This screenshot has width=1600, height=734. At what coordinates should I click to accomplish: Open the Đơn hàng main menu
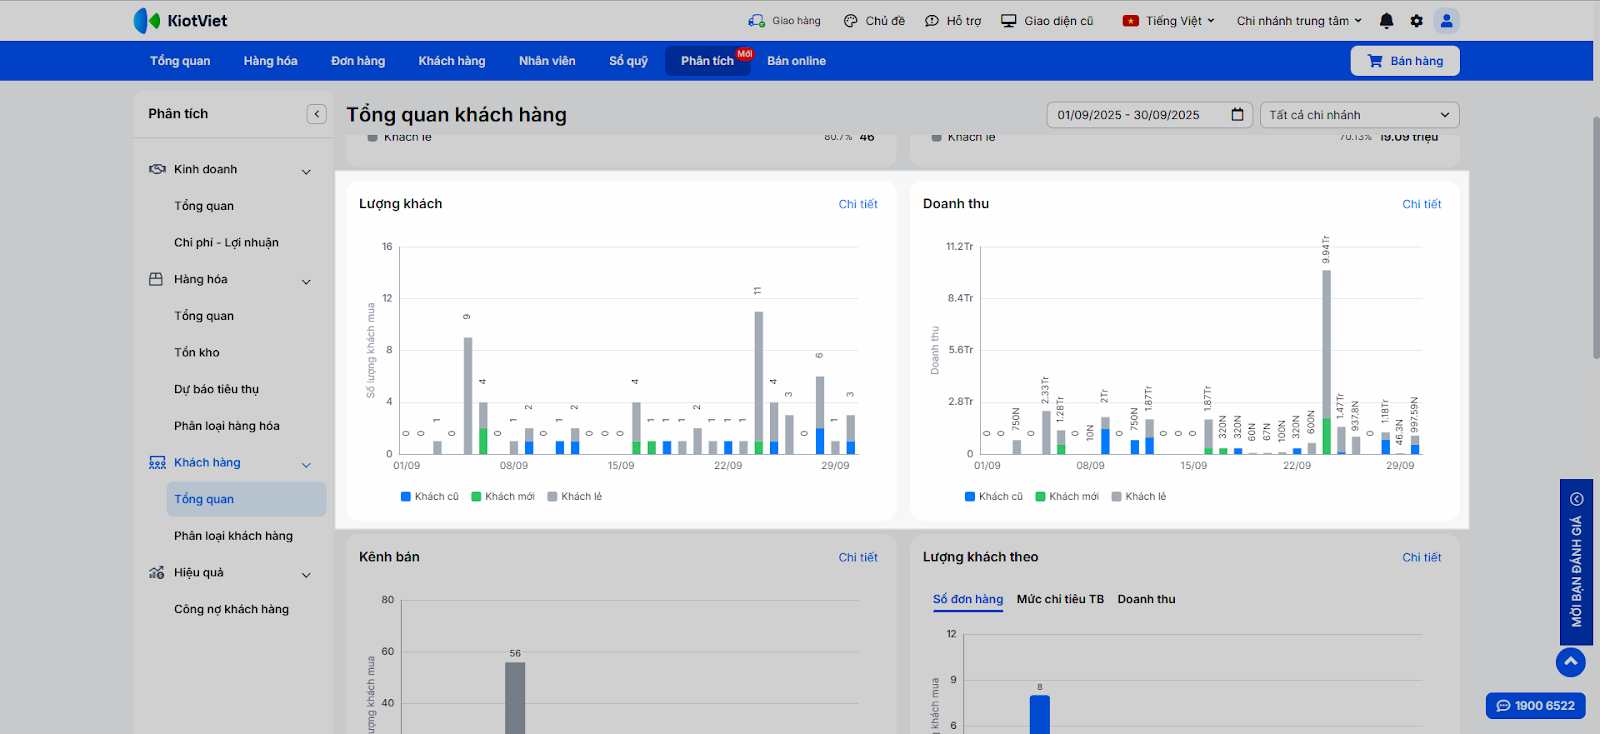click(358, 61)
